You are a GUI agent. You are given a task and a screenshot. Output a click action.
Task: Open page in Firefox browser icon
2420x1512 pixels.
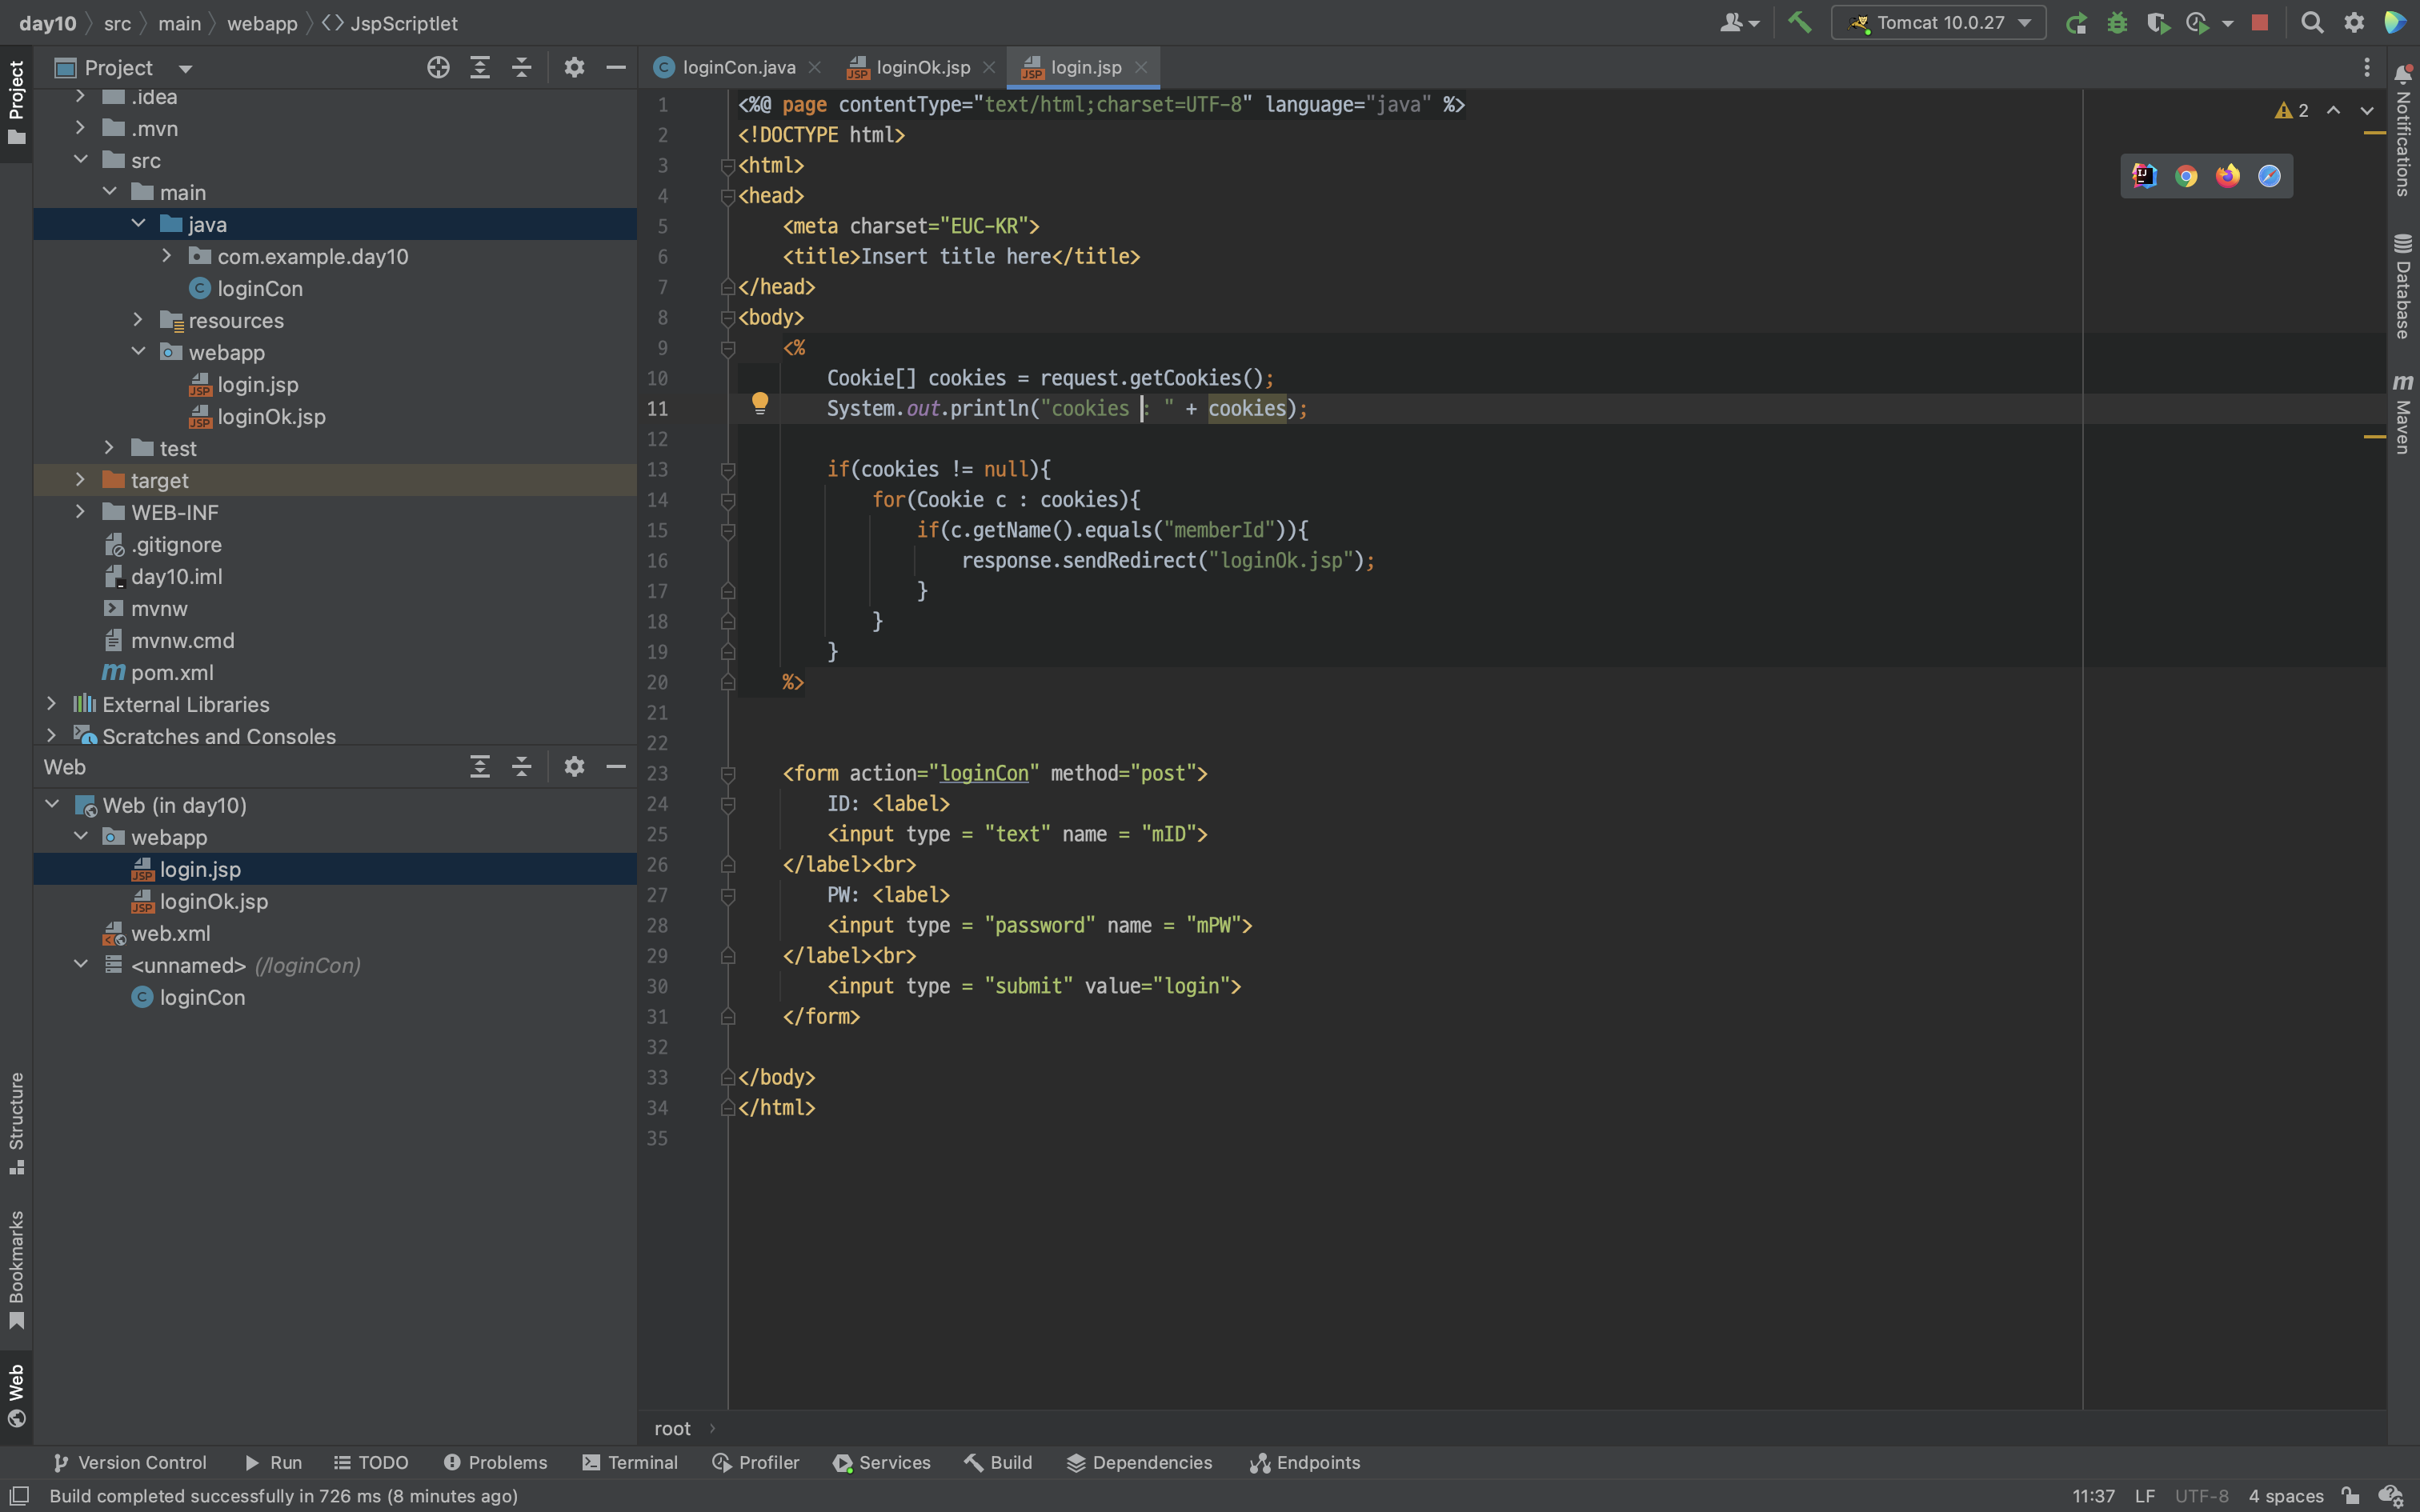[2227, 176]
